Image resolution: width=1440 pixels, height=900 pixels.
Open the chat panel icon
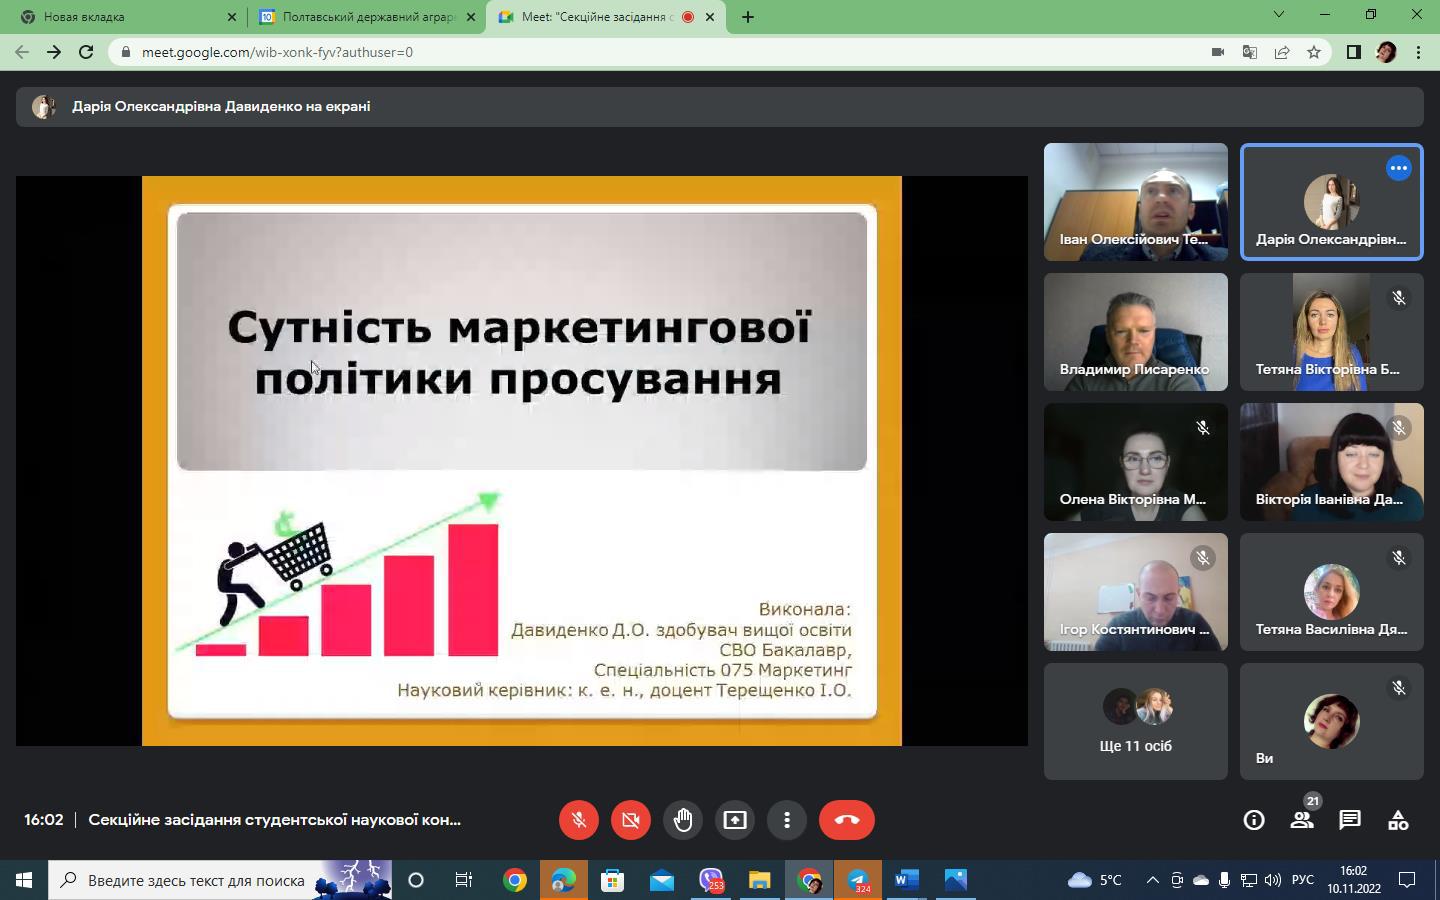1350,820
